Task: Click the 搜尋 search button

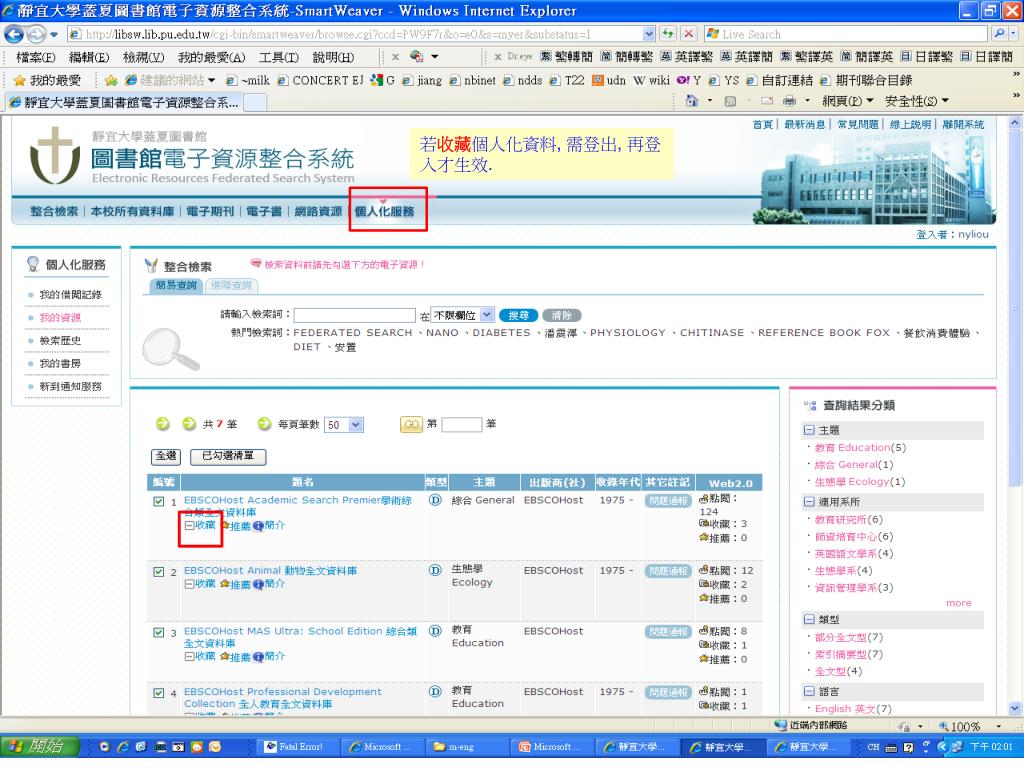Action: (519, 315)
